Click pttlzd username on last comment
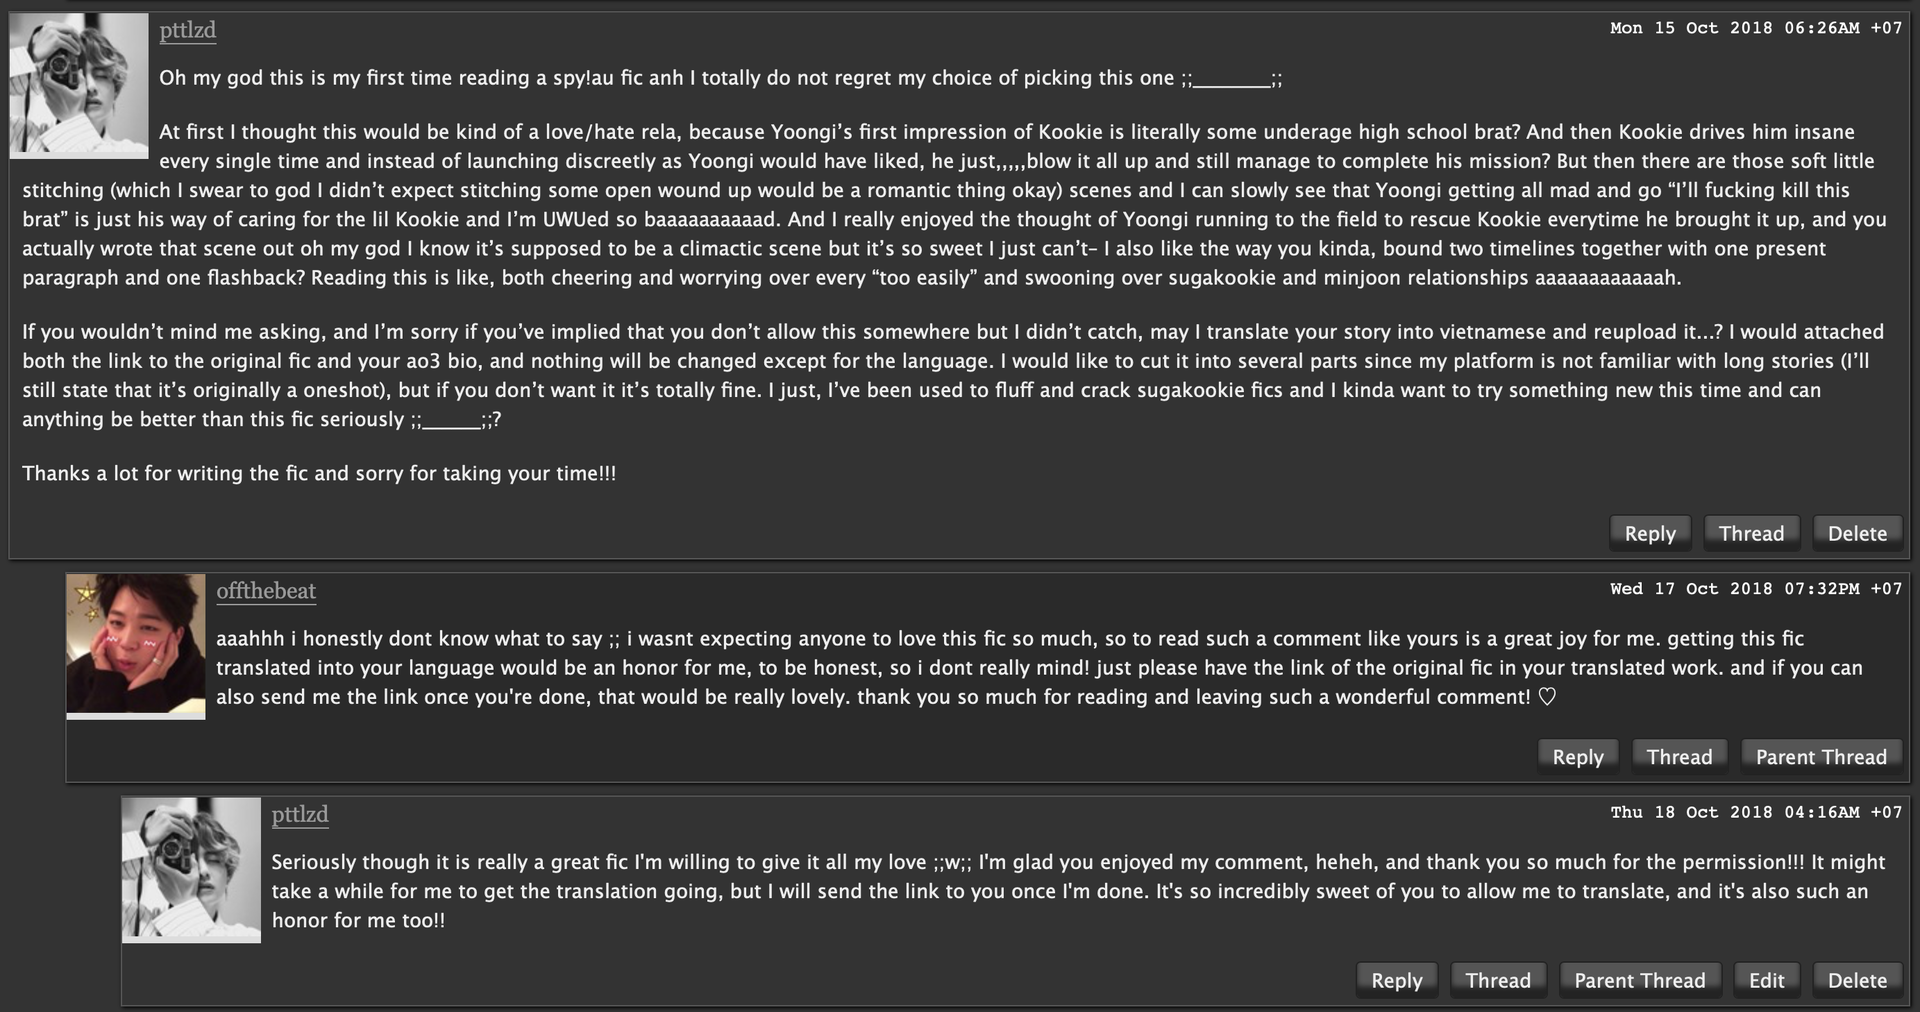Screen dimensions: 1920x1012 300,814
